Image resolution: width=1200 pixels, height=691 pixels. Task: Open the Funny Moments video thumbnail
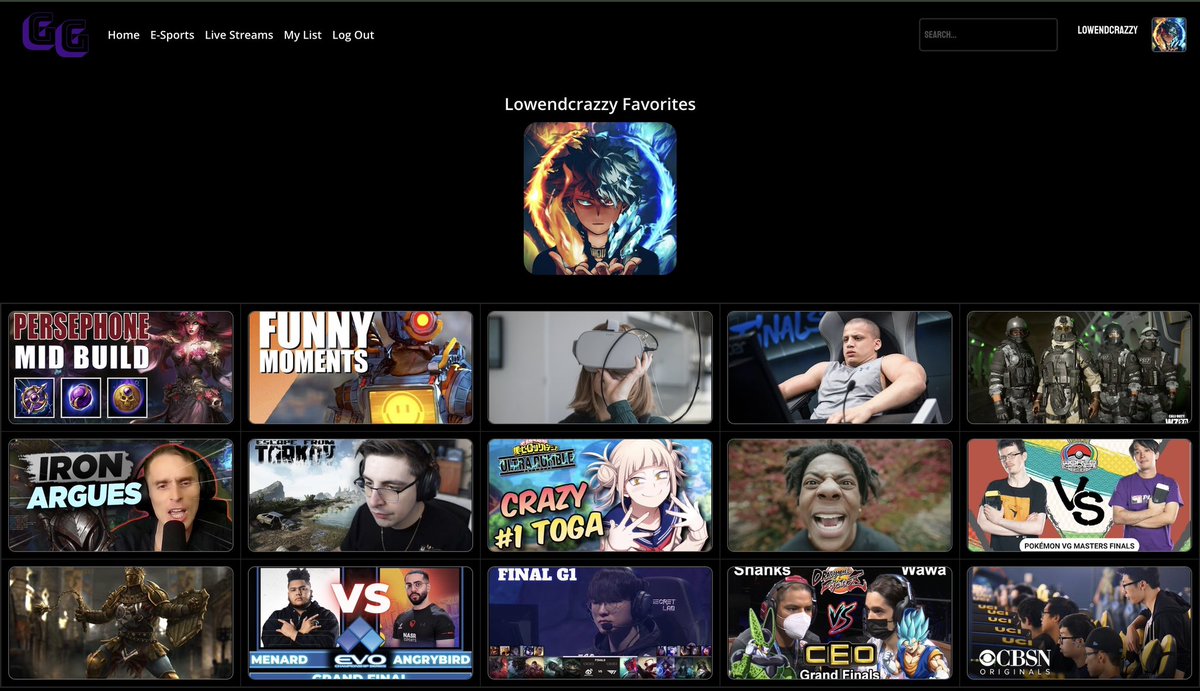click(360, 367)
